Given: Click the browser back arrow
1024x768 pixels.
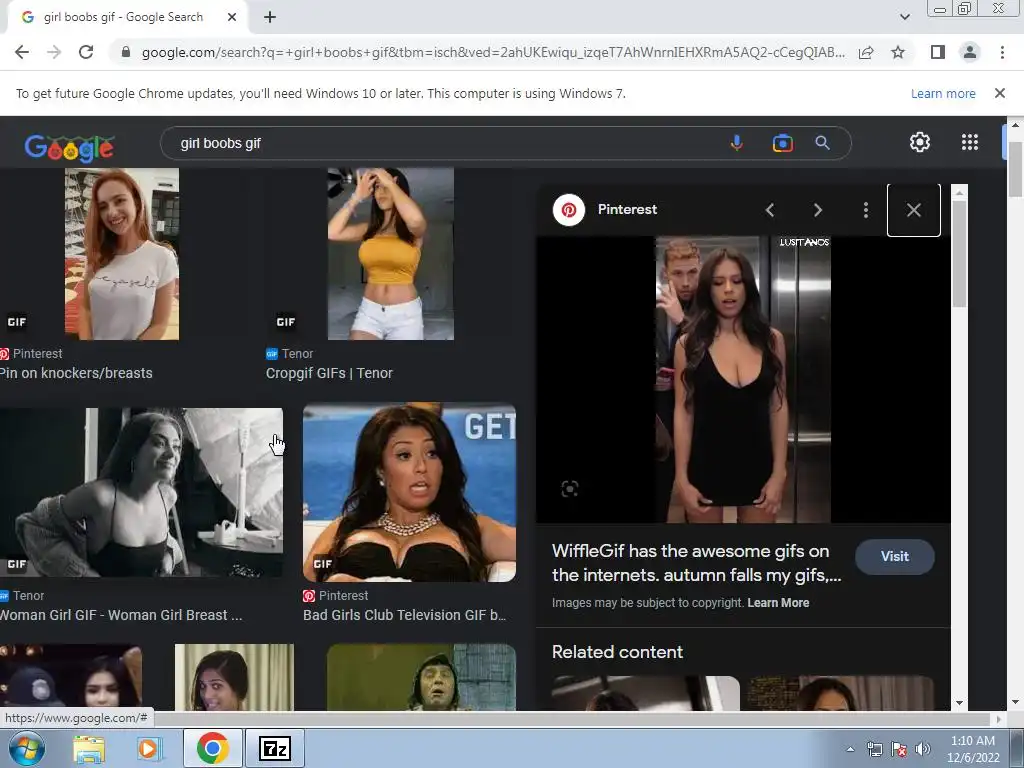Looking at the screenshot, I should click(22, 52).
